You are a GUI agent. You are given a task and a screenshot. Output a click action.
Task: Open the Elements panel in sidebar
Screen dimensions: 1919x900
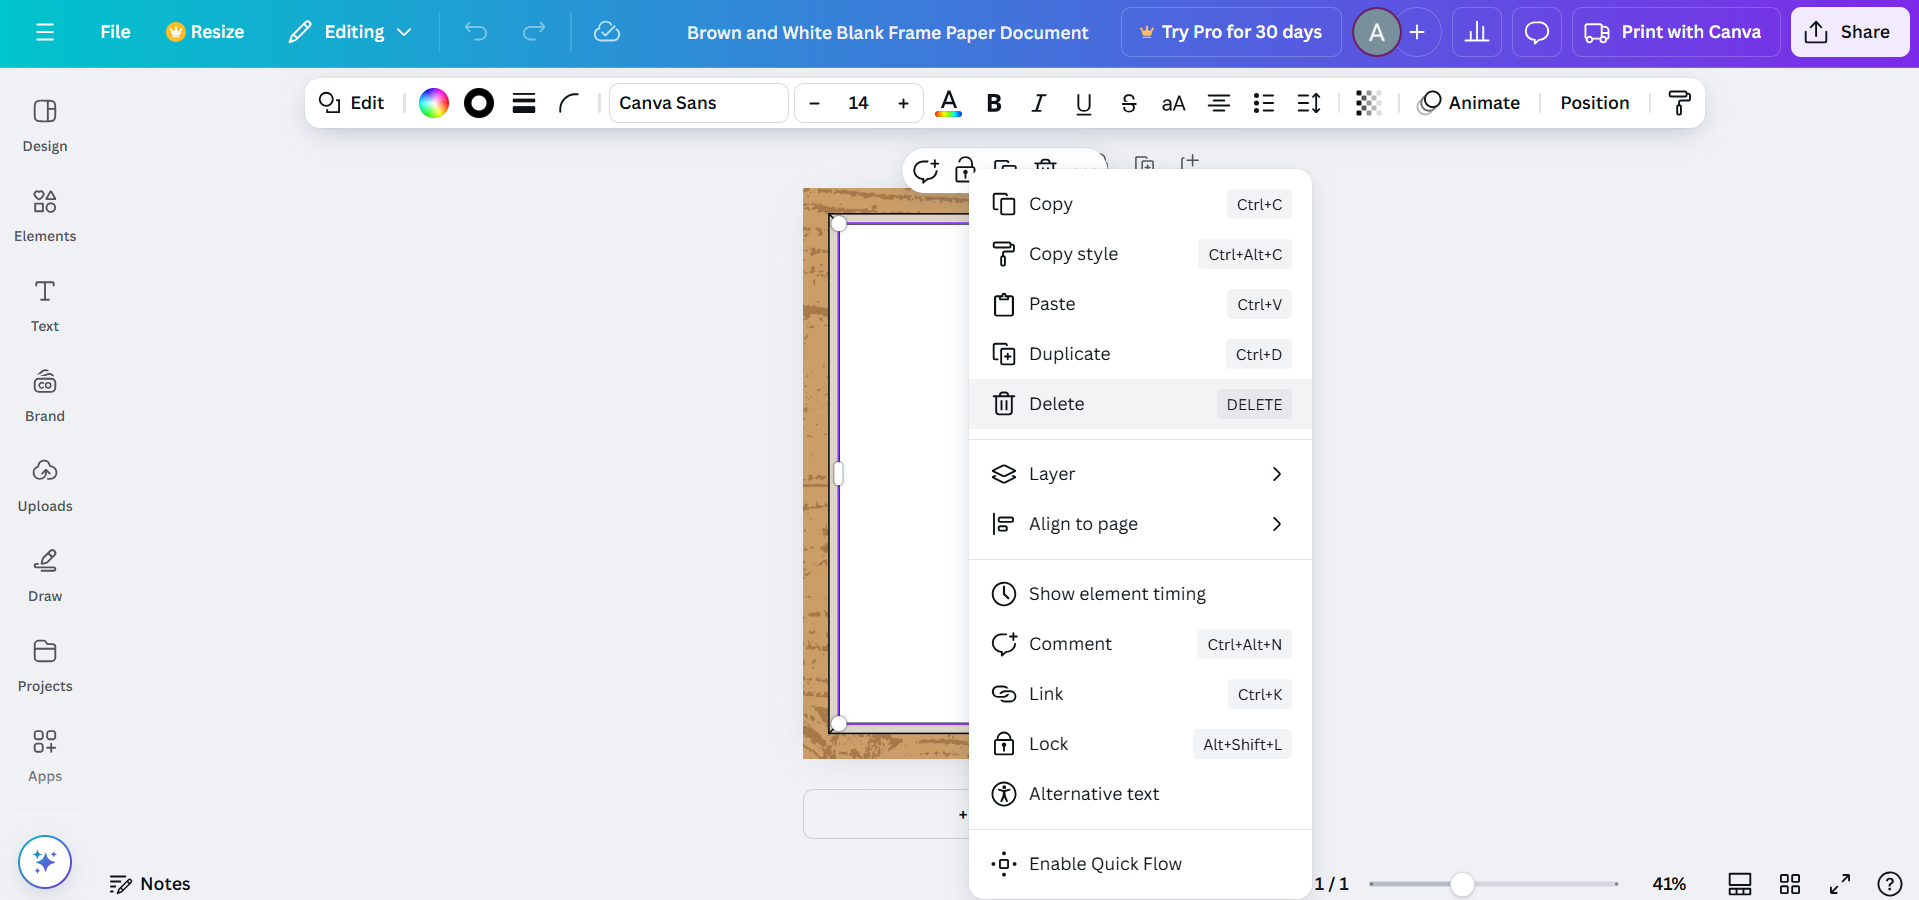pos(45,215)
